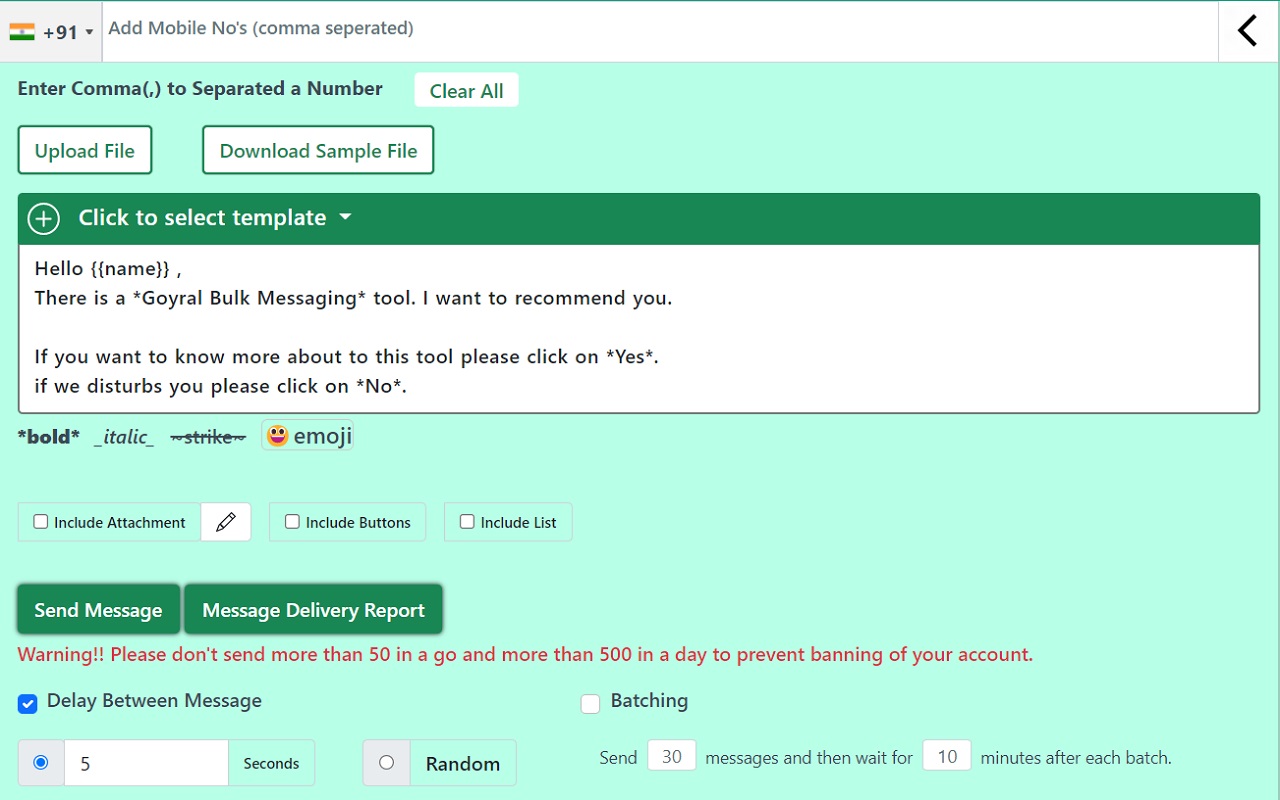Click the delay seconds input showing 5

pos(147,763)
